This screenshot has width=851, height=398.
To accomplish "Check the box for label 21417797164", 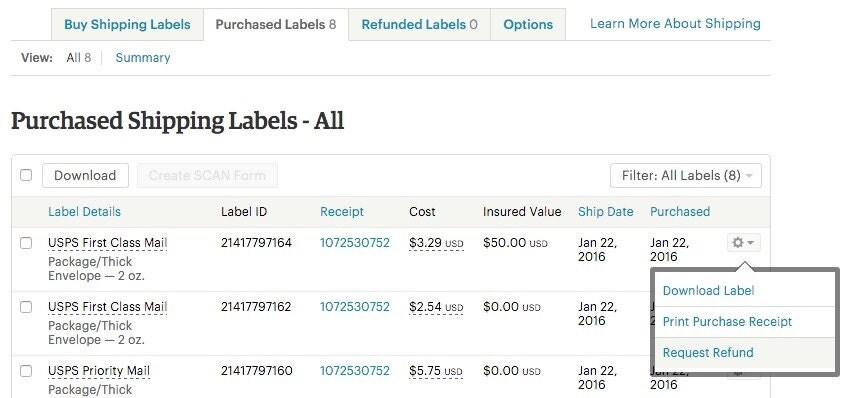I will pos(26,243).
